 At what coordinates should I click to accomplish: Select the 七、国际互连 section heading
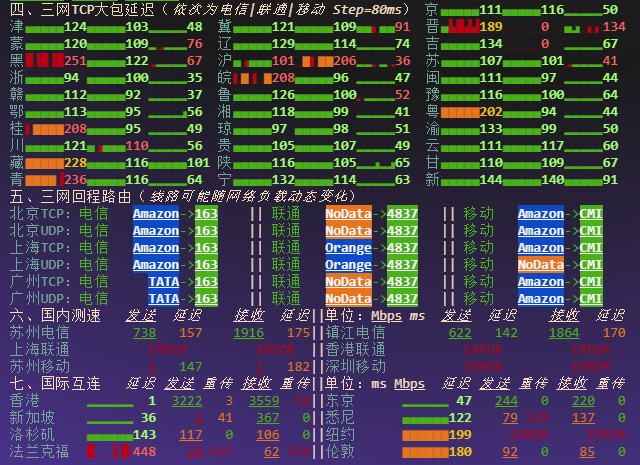(55, 383)
